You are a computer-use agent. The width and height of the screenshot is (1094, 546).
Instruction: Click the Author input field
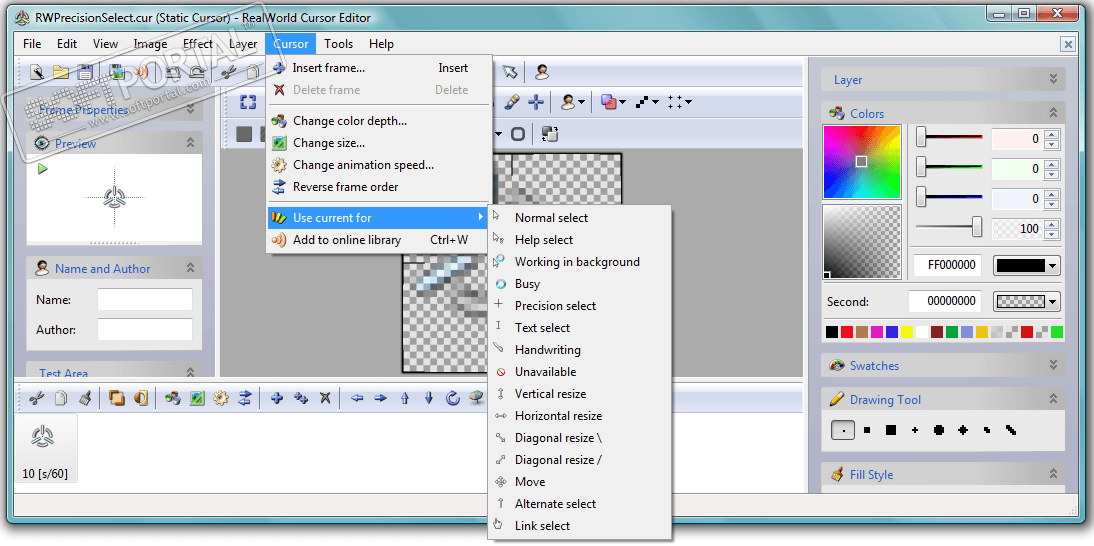coord(144,329)
